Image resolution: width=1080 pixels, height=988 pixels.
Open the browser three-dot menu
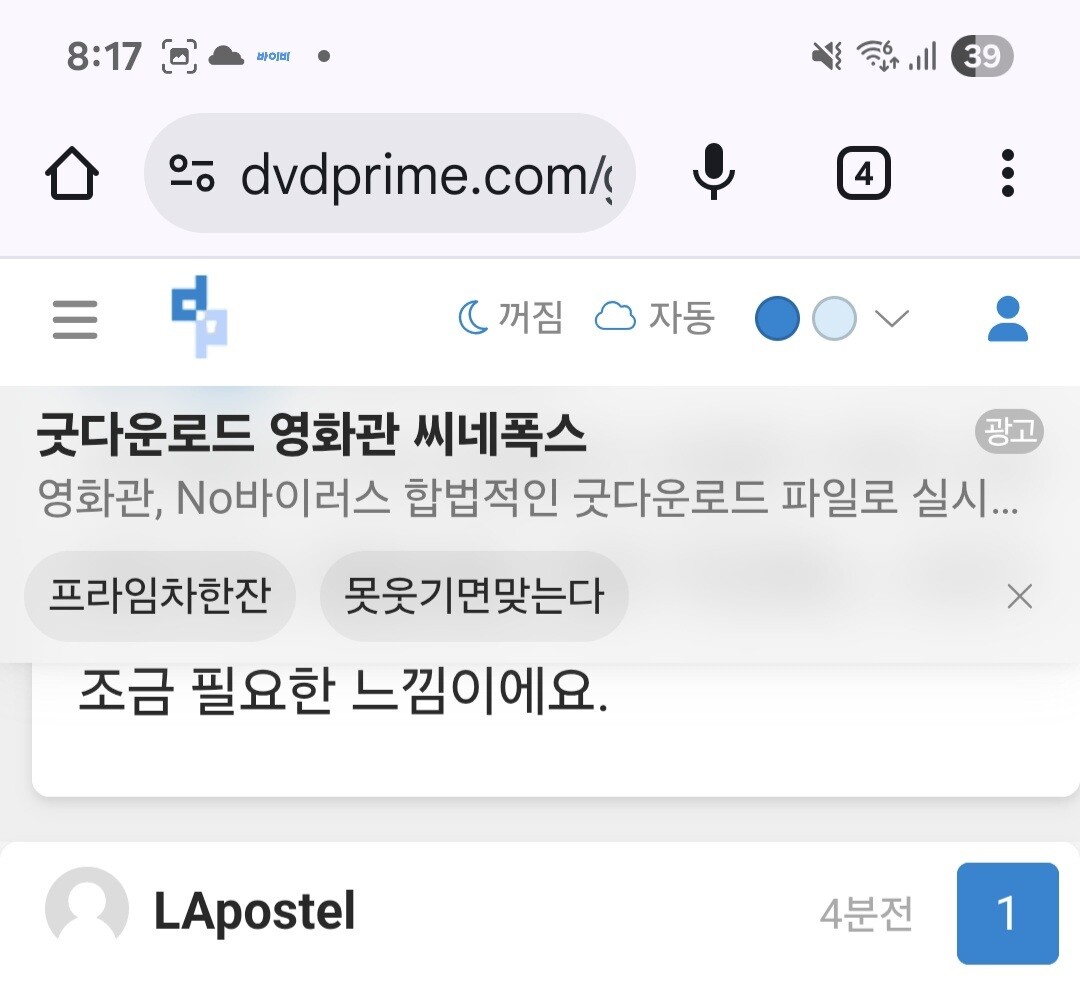[1007, 173]
